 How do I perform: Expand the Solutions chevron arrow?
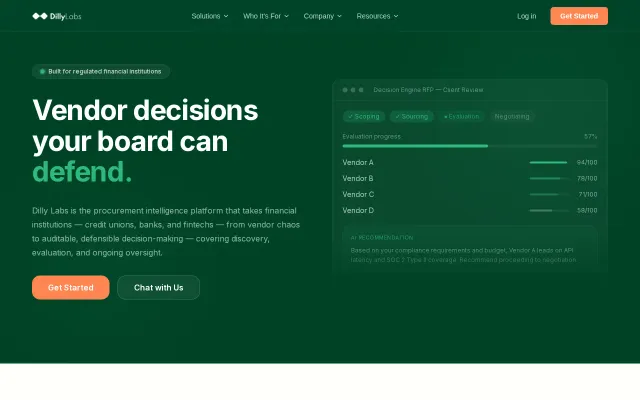pyautogui.click(x=226, y=16)
